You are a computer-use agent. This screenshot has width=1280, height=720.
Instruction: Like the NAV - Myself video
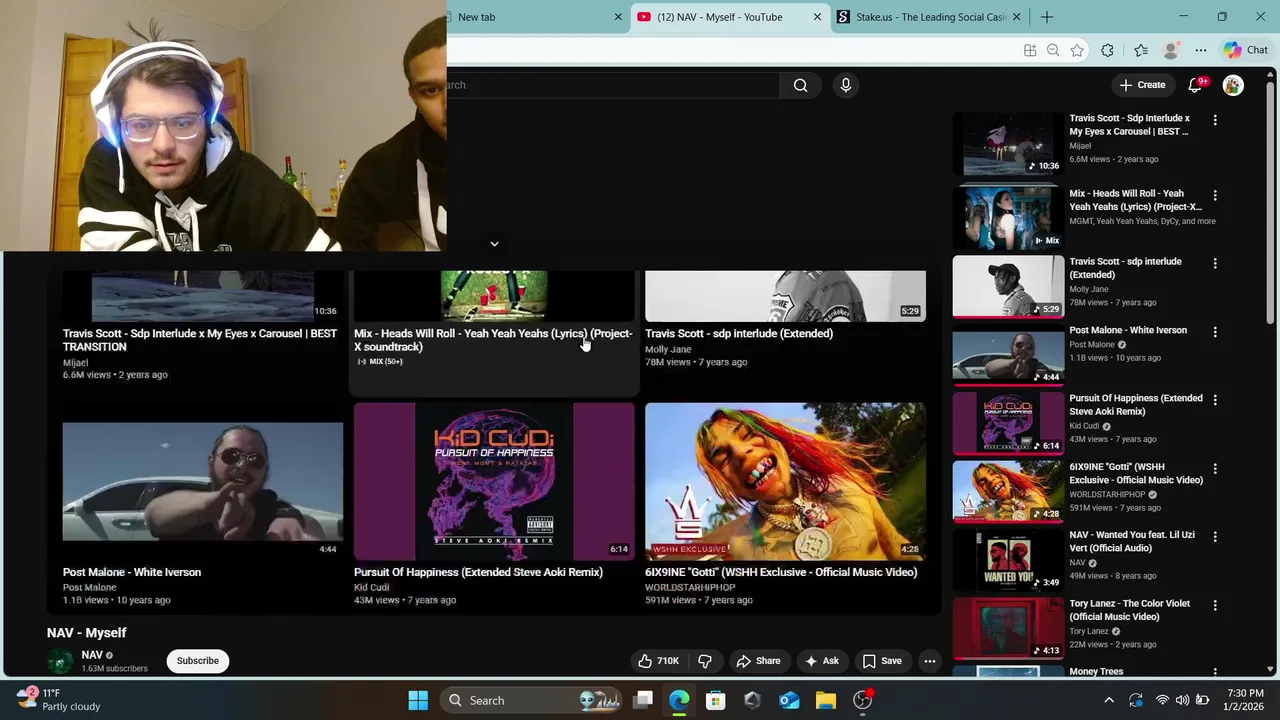pos(658,661)
